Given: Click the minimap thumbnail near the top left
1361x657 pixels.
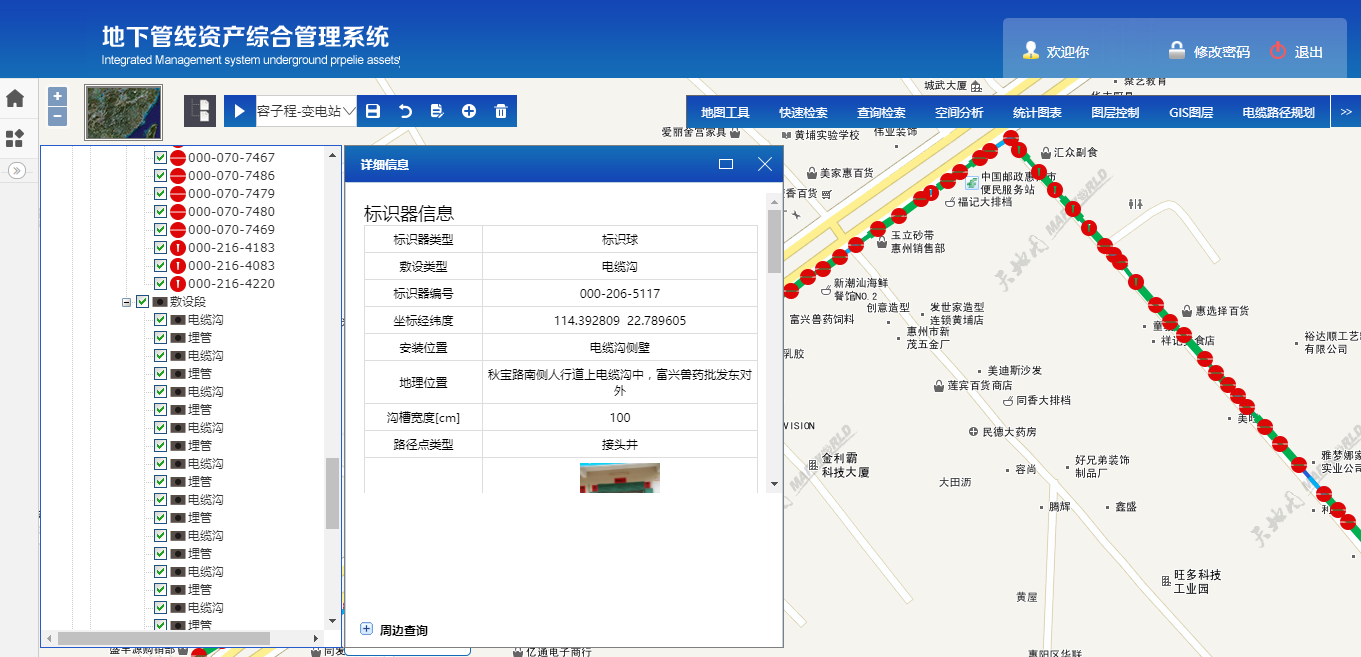Looking at the screenshot, I should click(123, 111).
